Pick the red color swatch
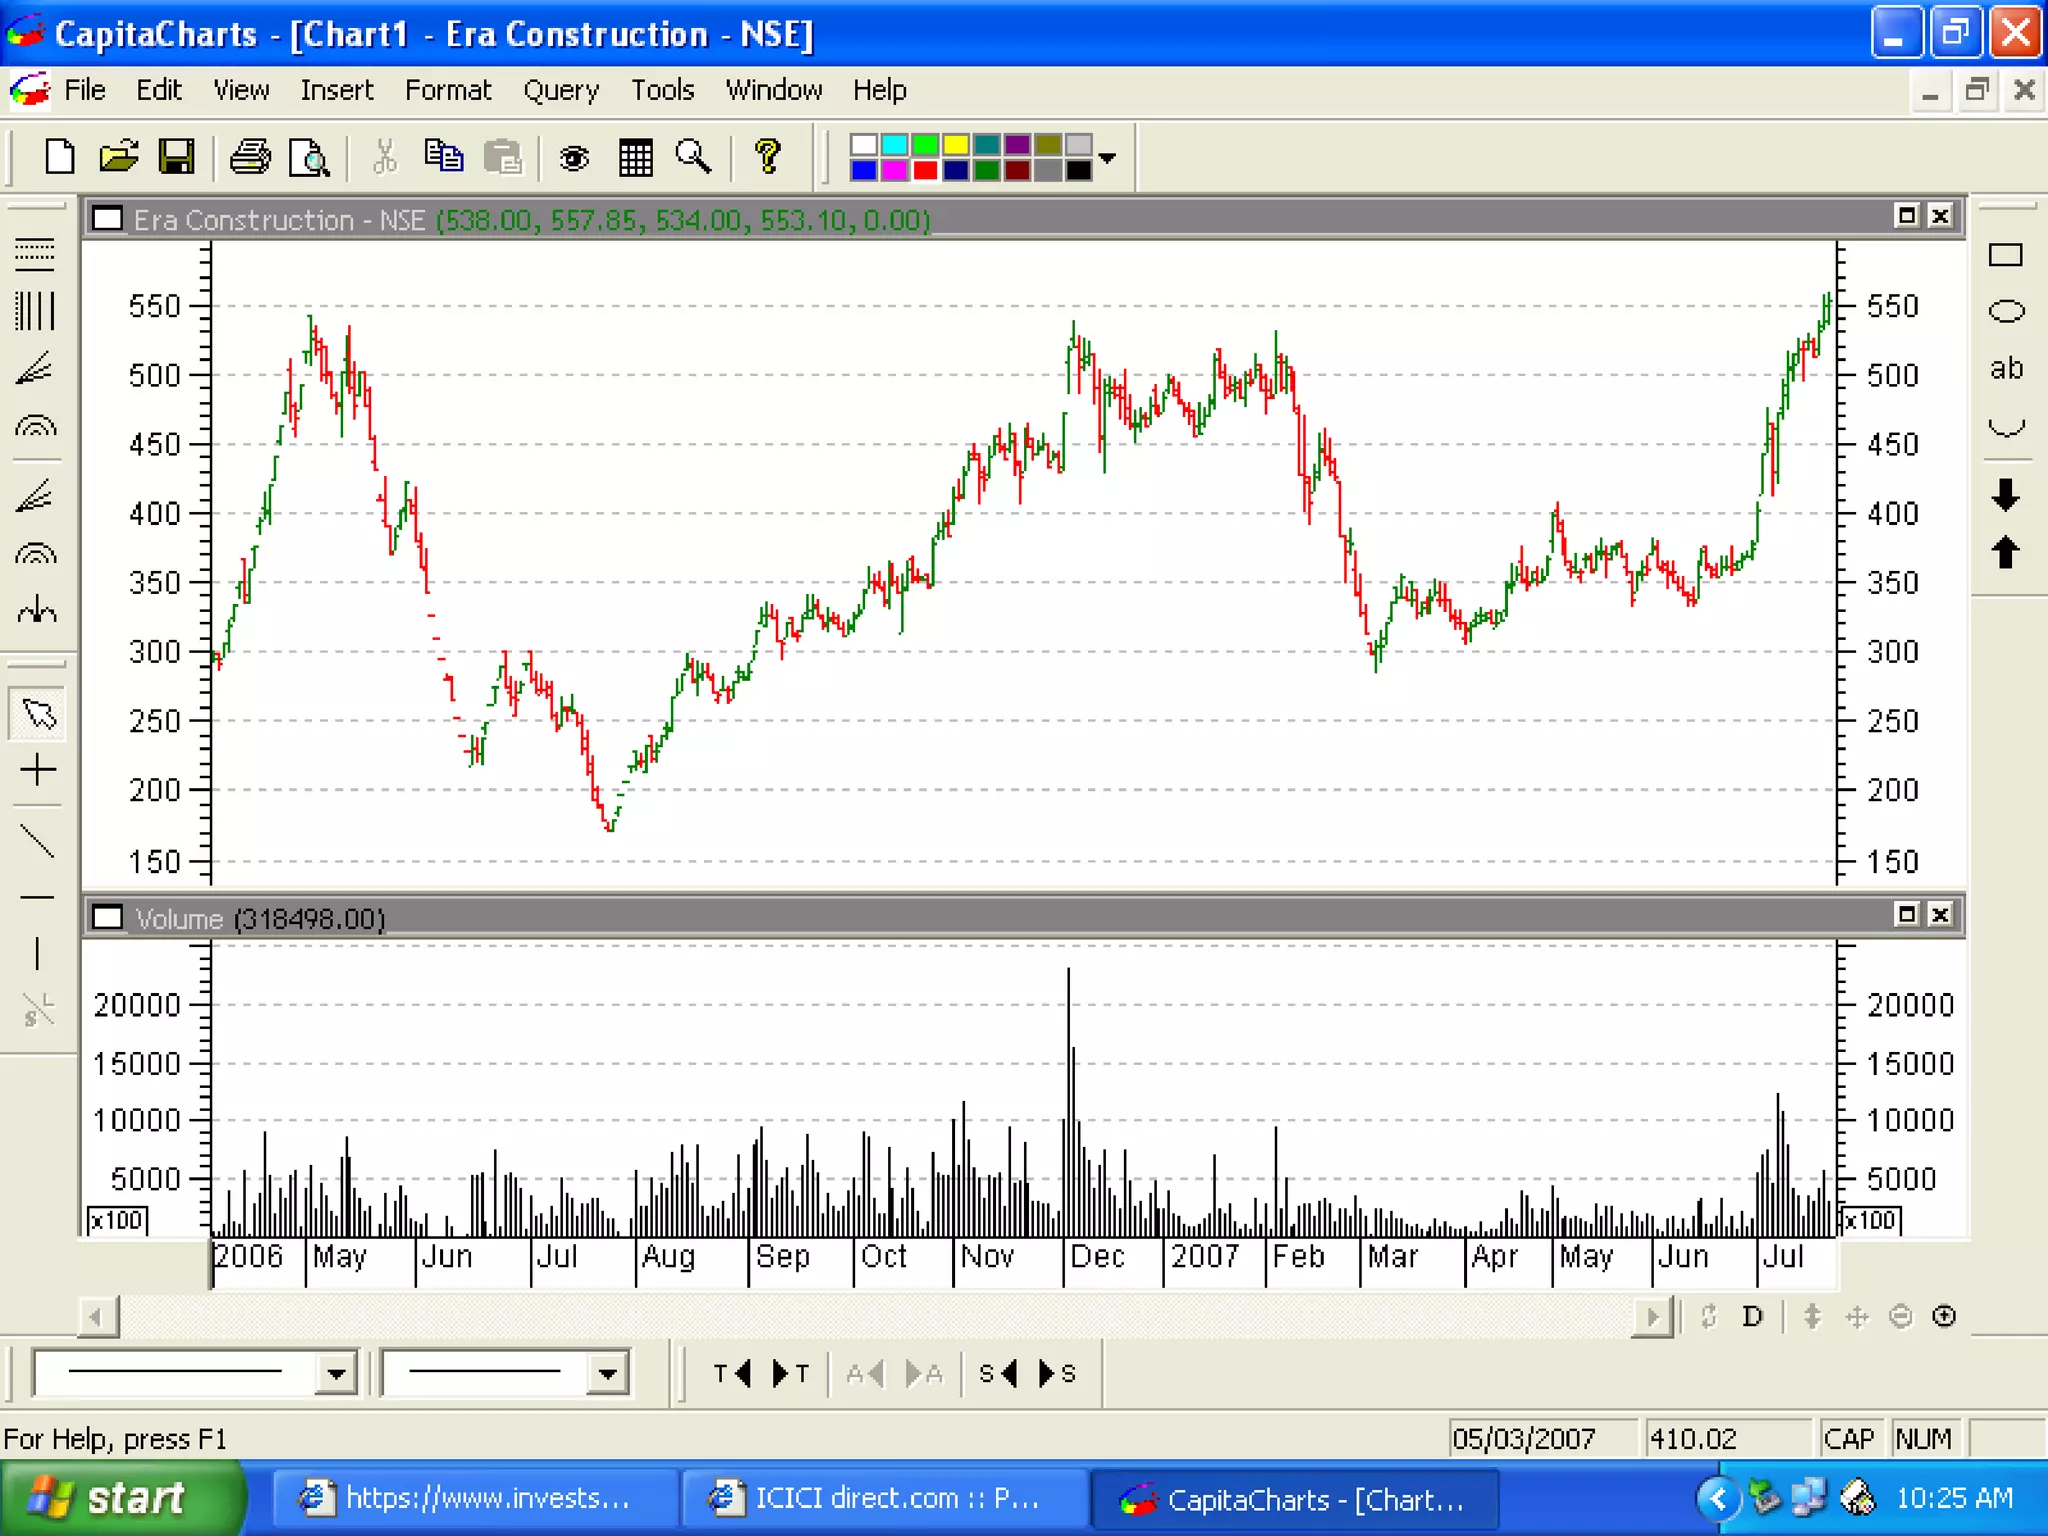The height and width of the screenshot is (1536, 2048). [x=925, y=170]
